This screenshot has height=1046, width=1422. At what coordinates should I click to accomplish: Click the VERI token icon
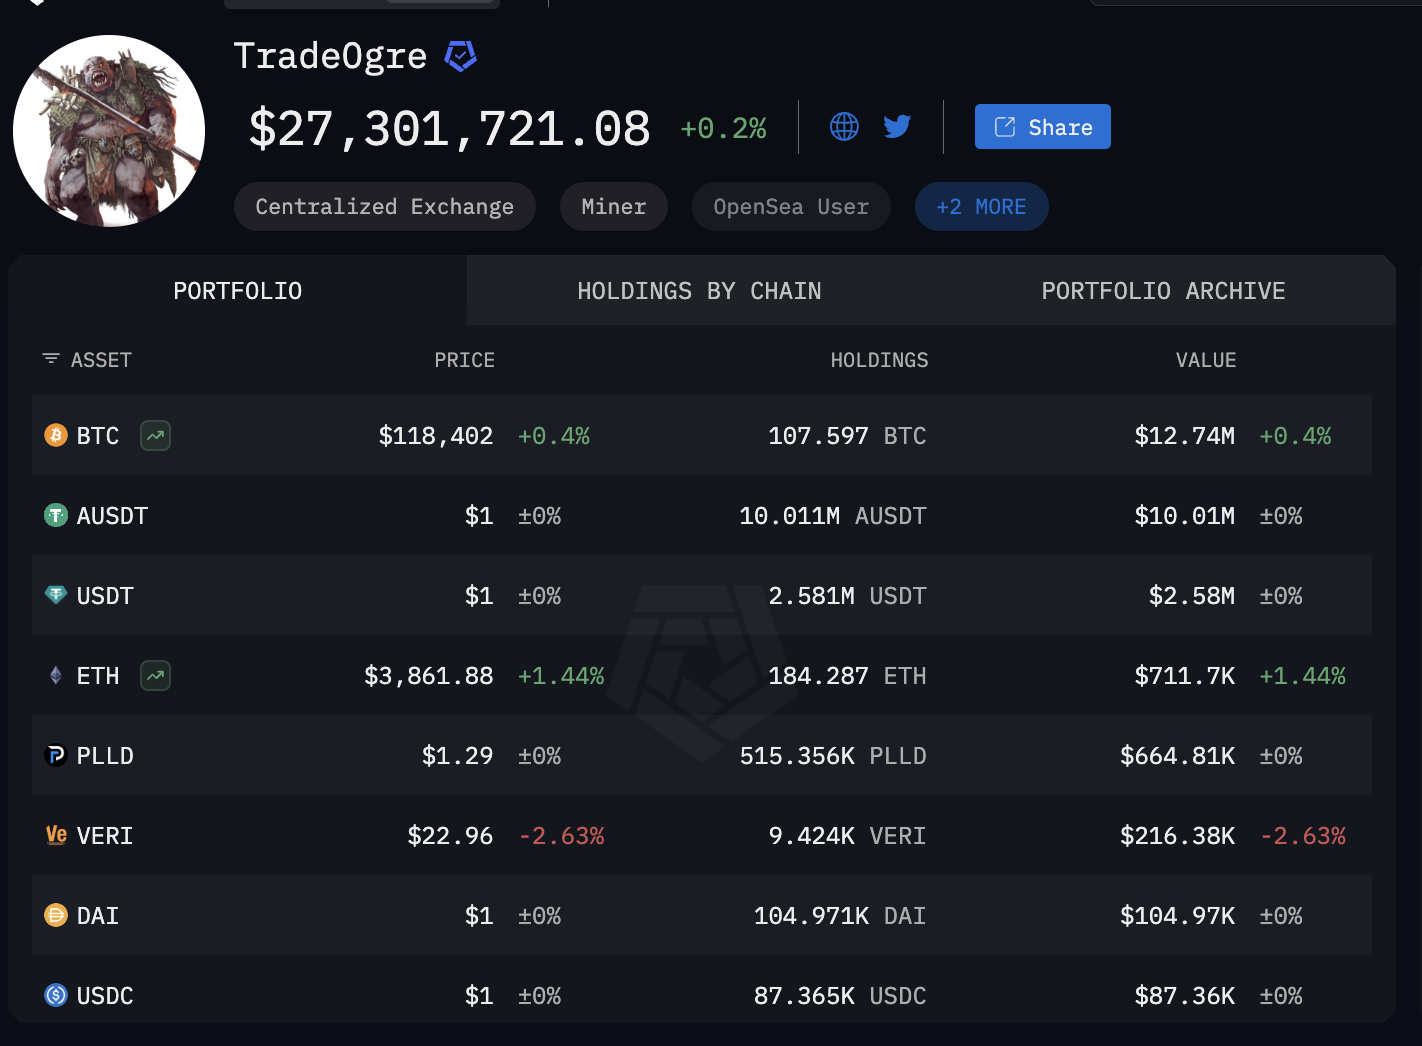click(x=56, y=835)
